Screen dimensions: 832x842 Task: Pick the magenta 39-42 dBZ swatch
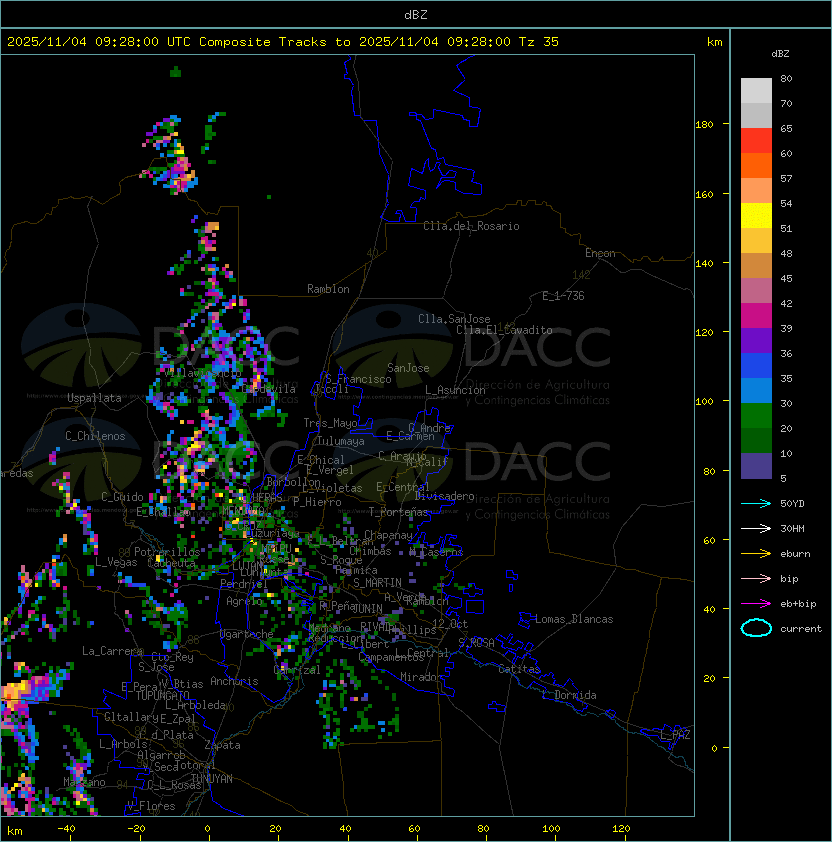click(x=756, y=316)
